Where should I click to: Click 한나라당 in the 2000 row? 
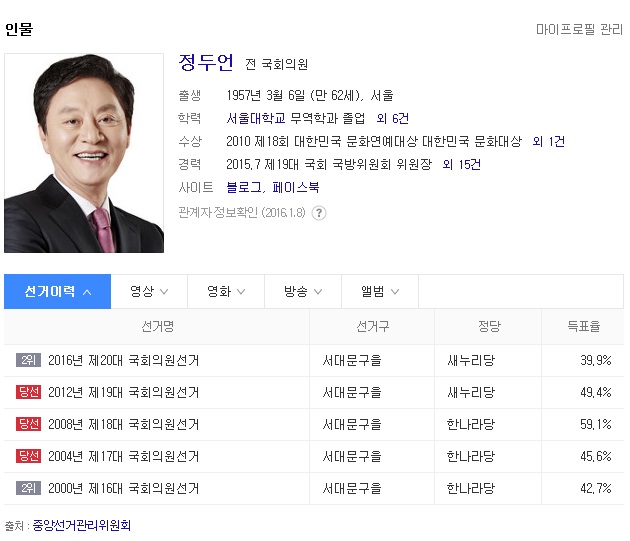tap(471, 489)
